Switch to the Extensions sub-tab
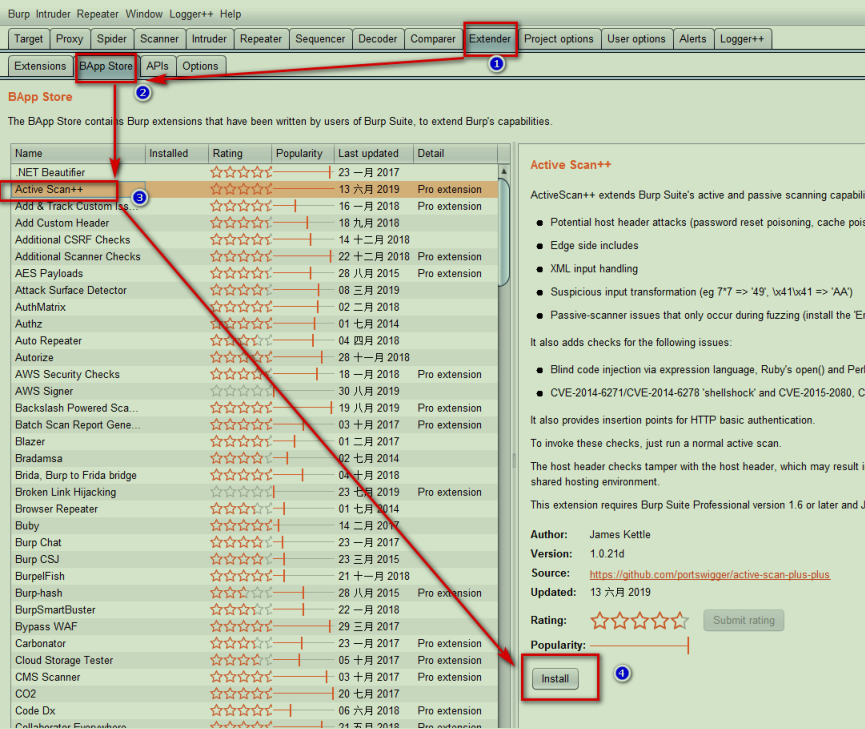The image size is (865, 729). coord(40,66)
